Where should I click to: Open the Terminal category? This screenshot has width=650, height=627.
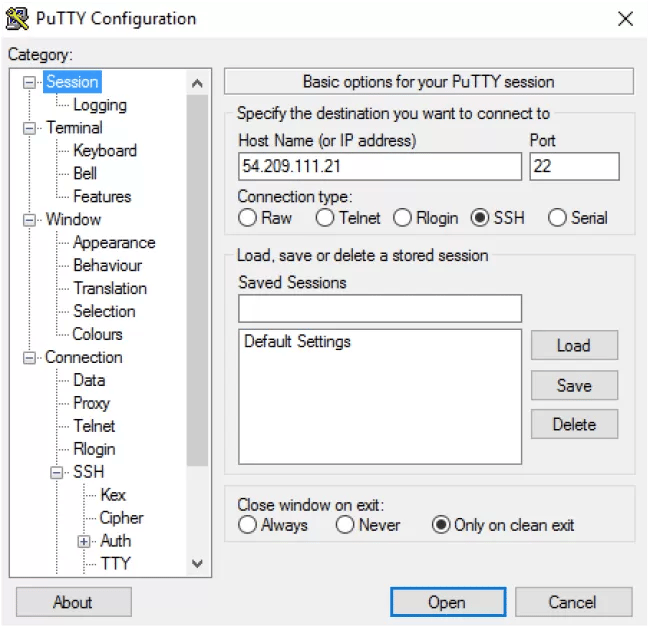[x=74, y=128]
